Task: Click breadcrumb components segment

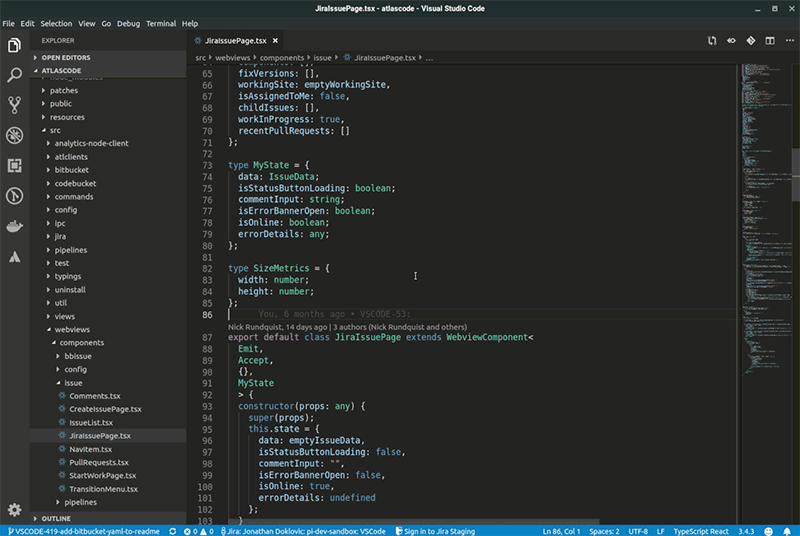Action: (x=282, y=58)
